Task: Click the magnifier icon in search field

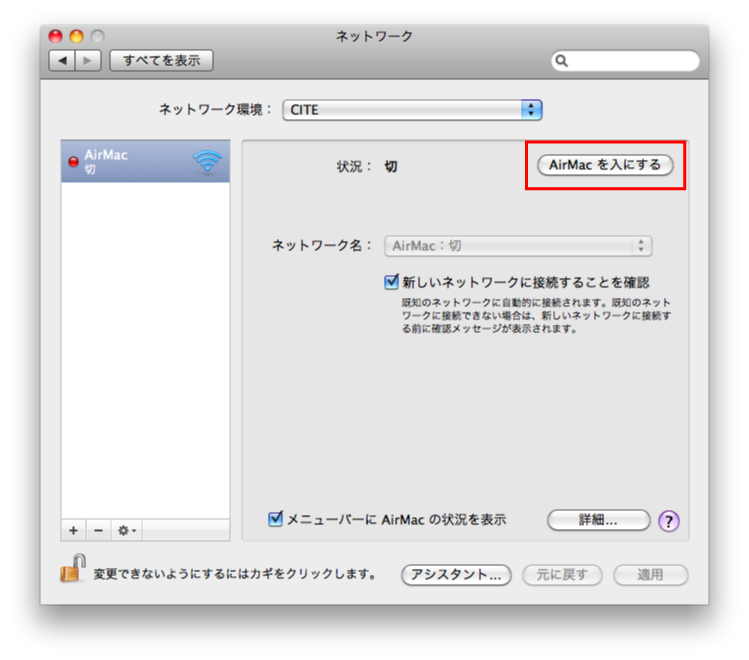Action: click(x=563, y=61)
